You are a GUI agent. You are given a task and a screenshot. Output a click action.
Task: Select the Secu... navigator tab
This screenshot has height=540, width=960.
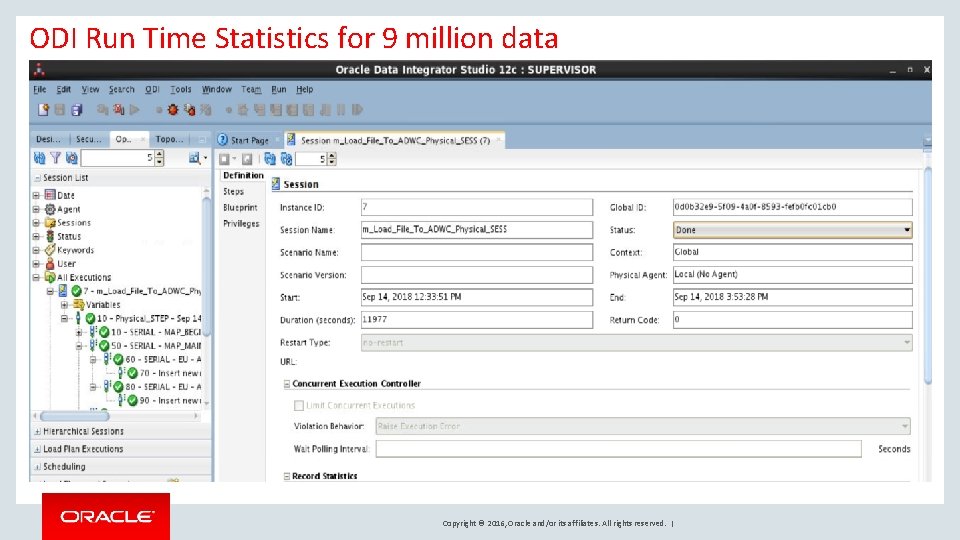point(89,139)
